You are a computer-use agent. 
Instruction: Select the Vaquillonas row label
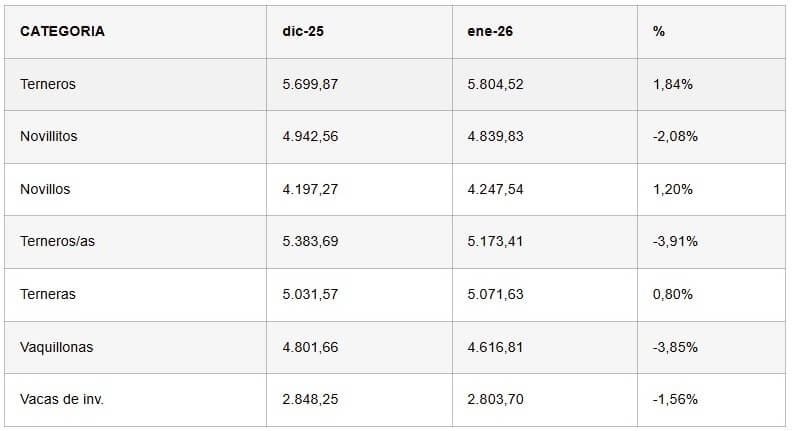(x=56, y=347)
